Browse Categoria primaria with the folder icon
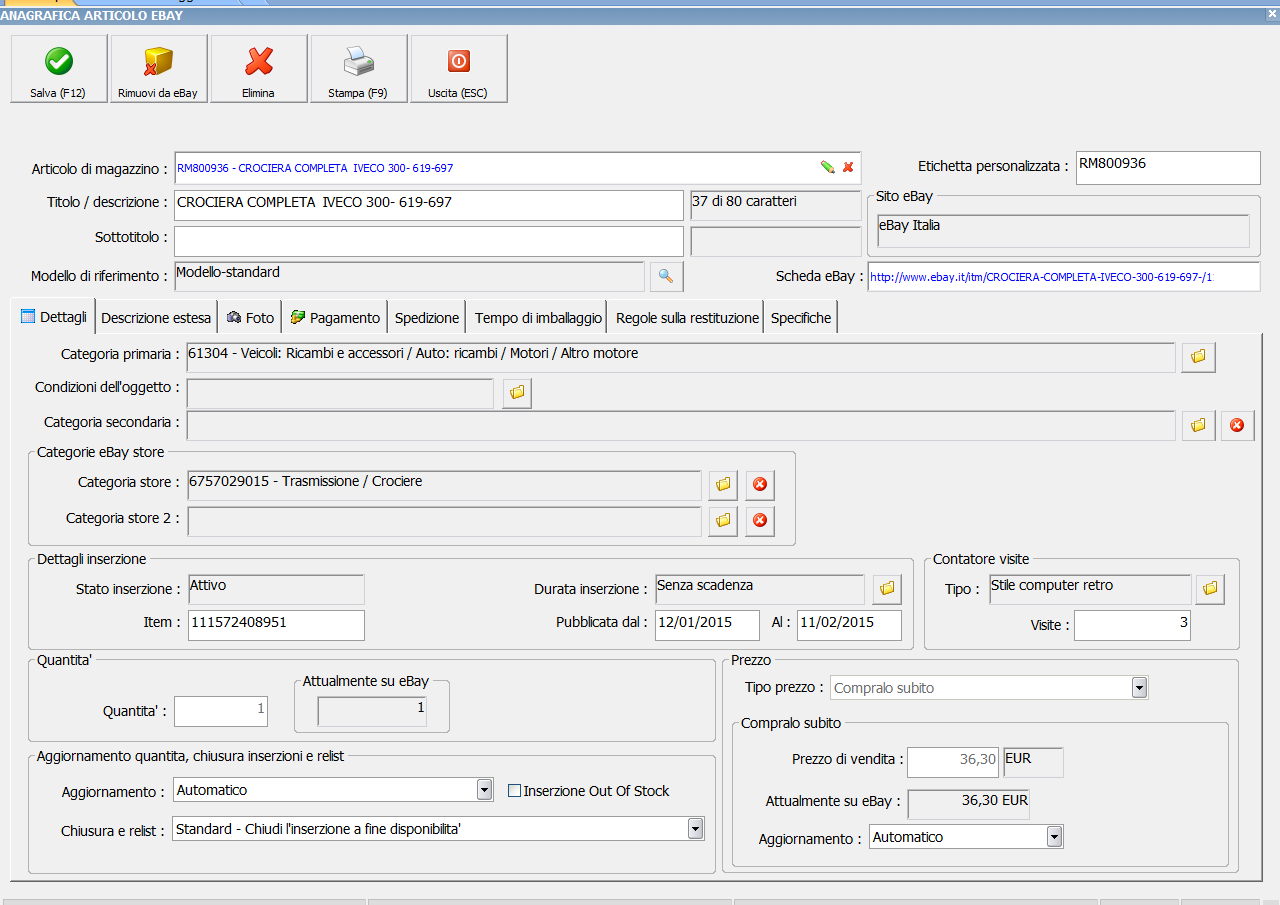Image resolution: width=1280 pixels, height=905 pixels. click(x=1198, y=357)
